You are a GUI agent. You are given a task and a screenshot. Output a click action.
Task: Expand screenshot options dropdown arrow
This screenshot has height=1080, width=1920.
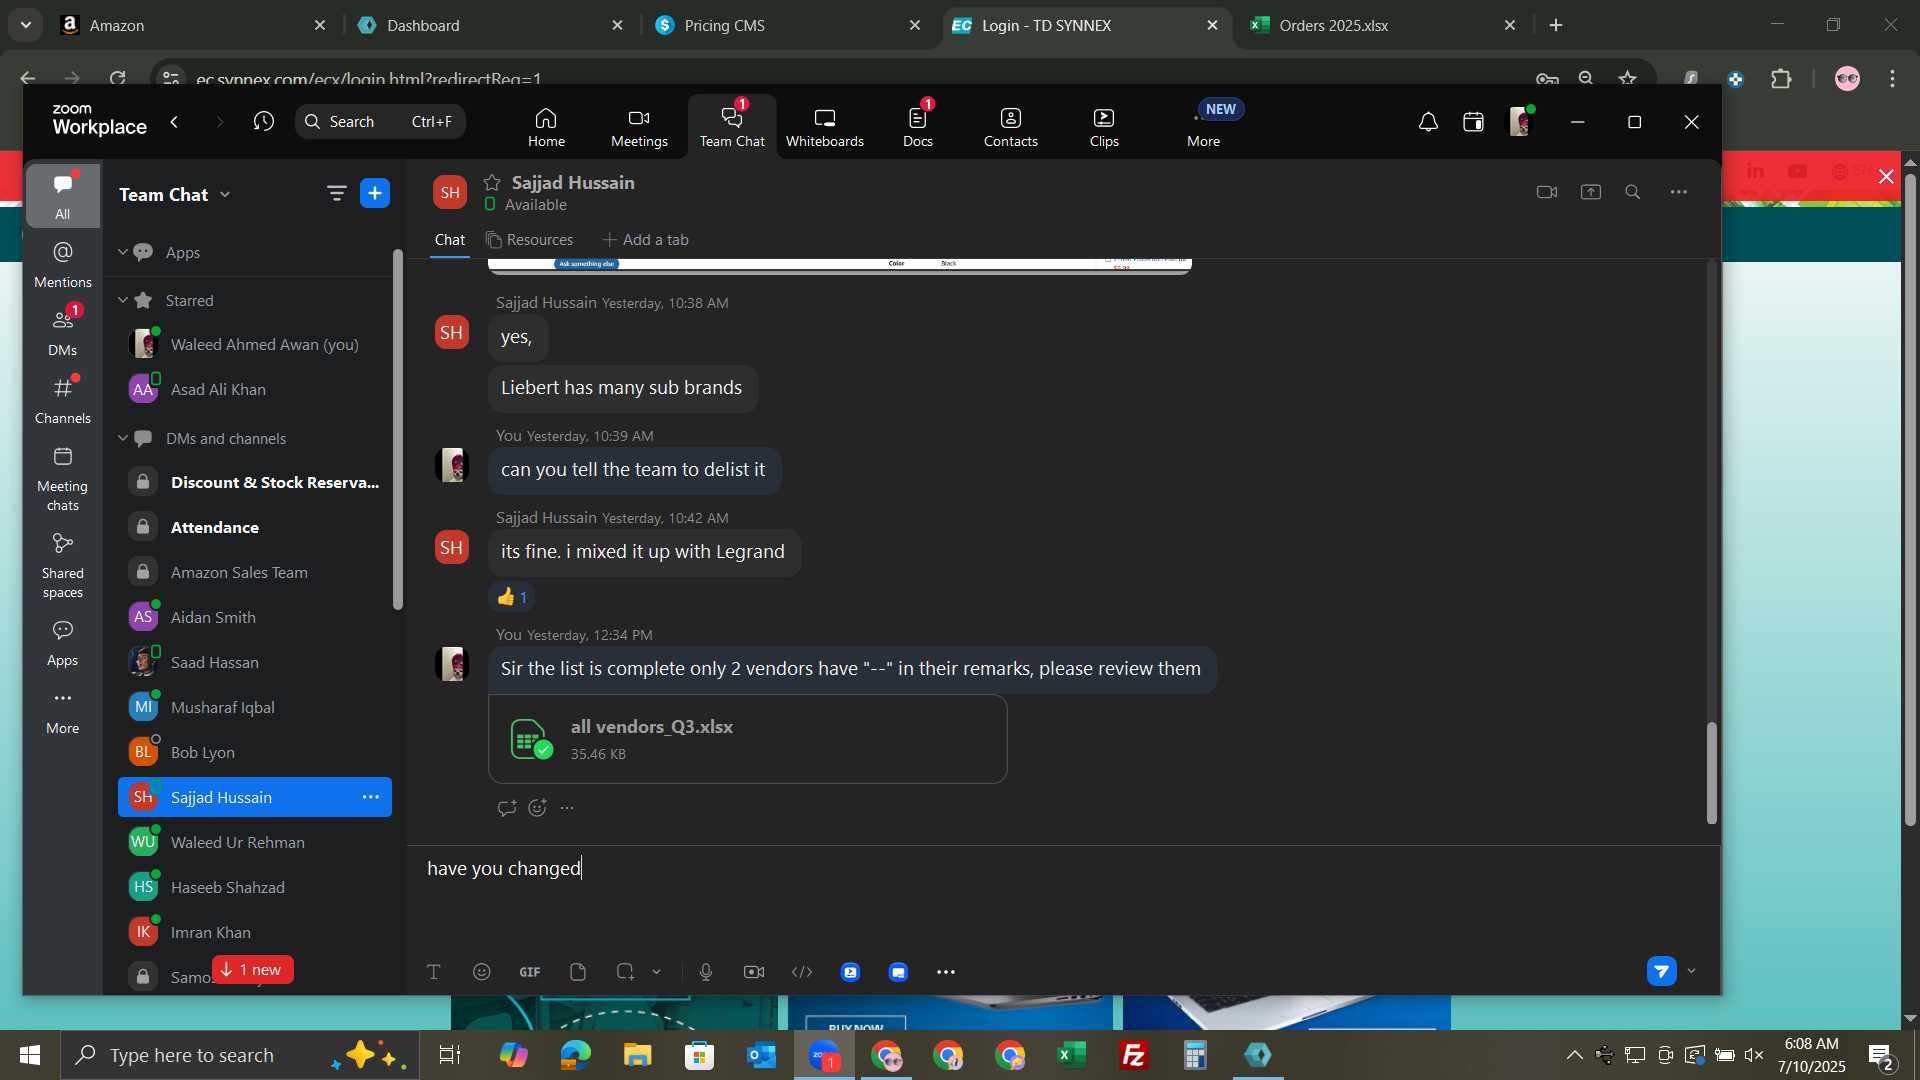click(x=656, y=972)
